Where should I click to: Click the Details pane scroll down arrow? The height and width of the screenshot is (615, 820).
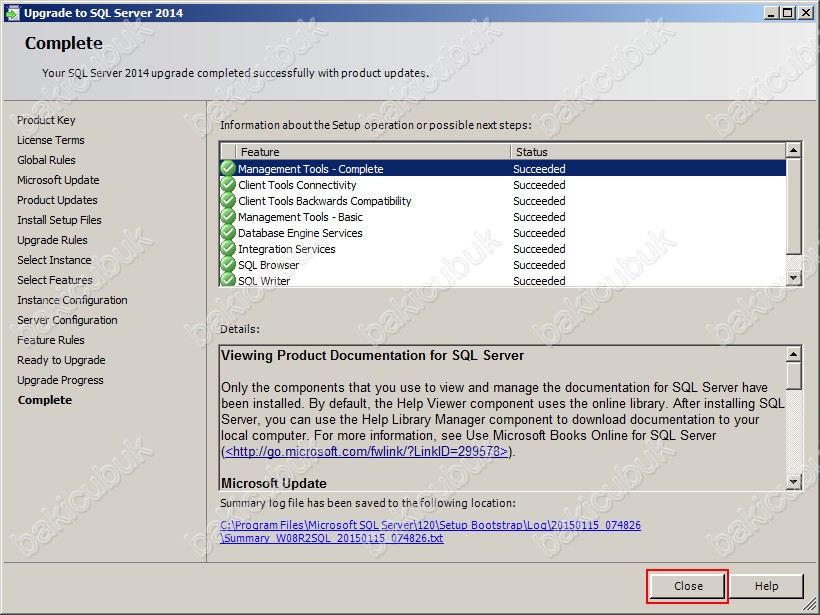[x=793, y=482]
